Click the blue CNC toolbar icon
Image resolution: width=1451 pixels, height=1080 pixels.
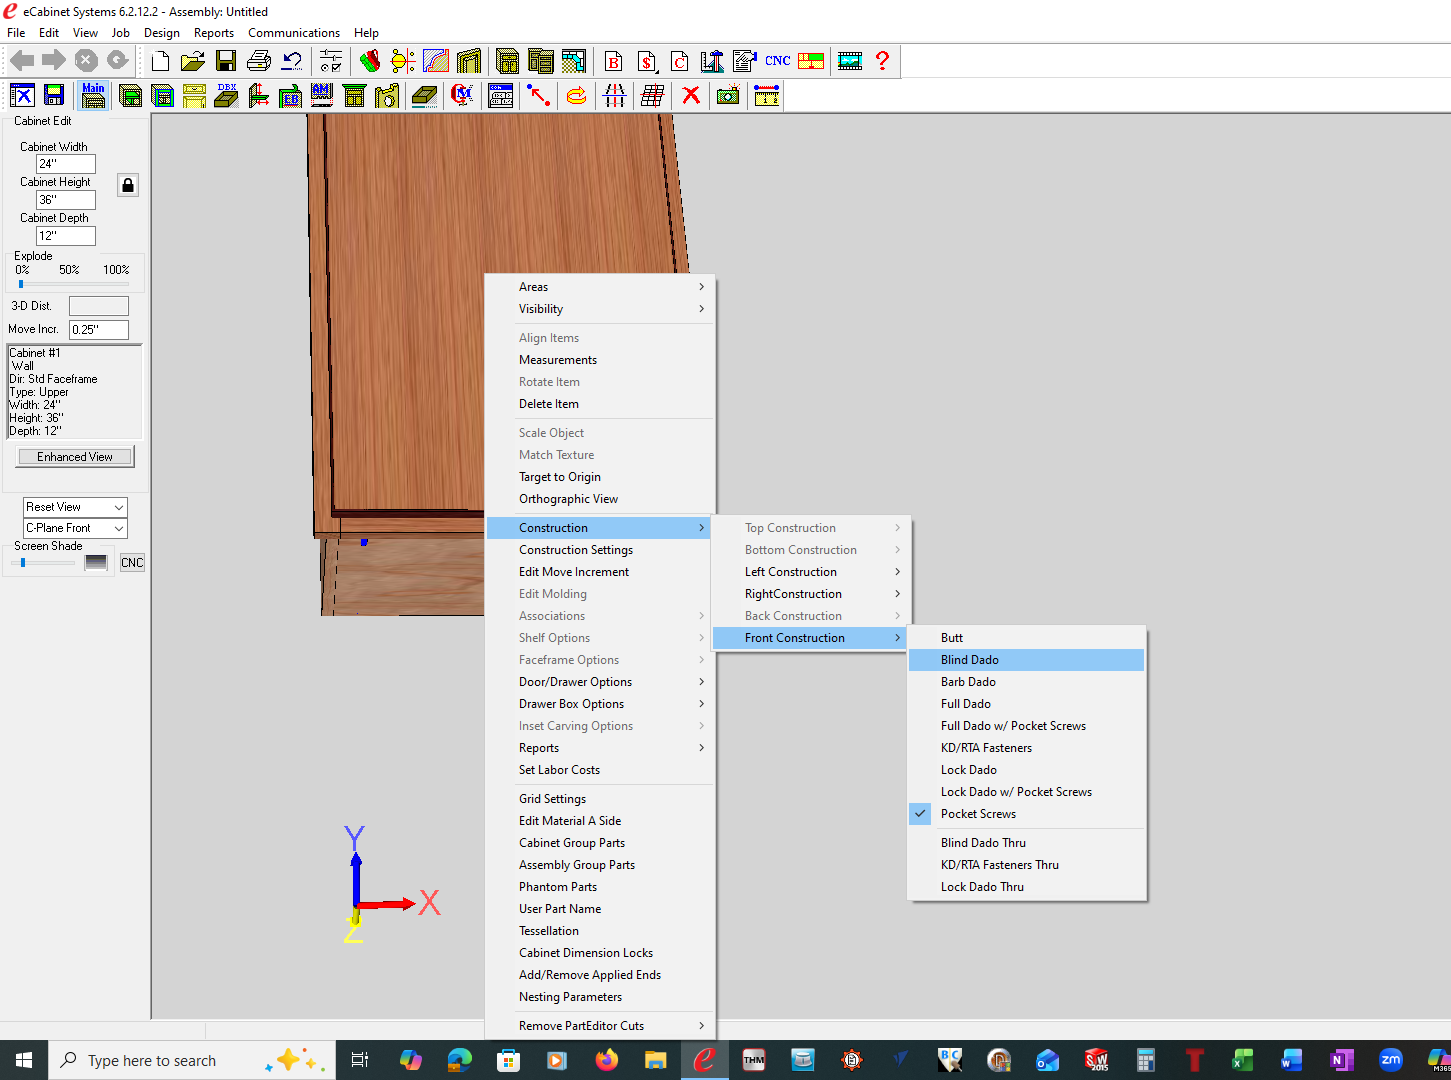777,61
